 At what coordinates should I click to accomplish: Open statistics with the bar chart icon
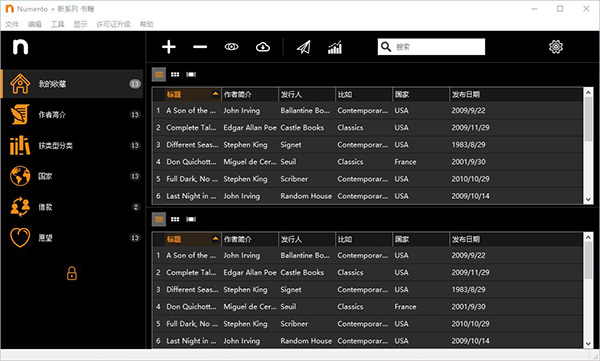[x=335, y=47]
